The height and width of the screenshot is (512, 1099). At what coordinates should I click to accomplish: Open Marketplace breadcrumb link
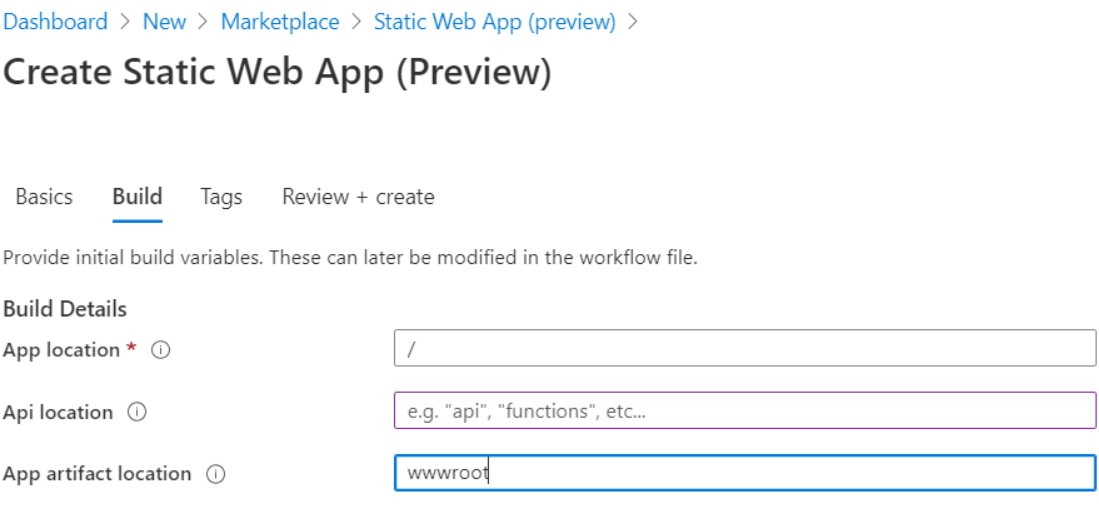(x=280, y=22)
